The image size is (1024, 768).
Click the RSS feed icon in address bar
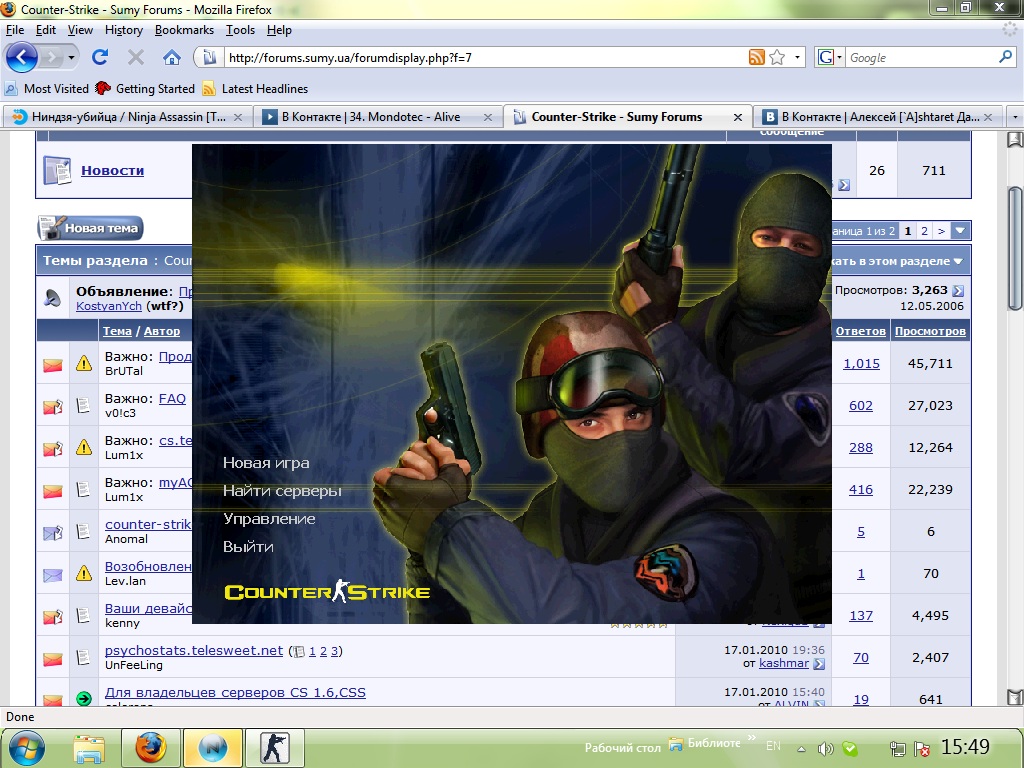coord(757,57)
